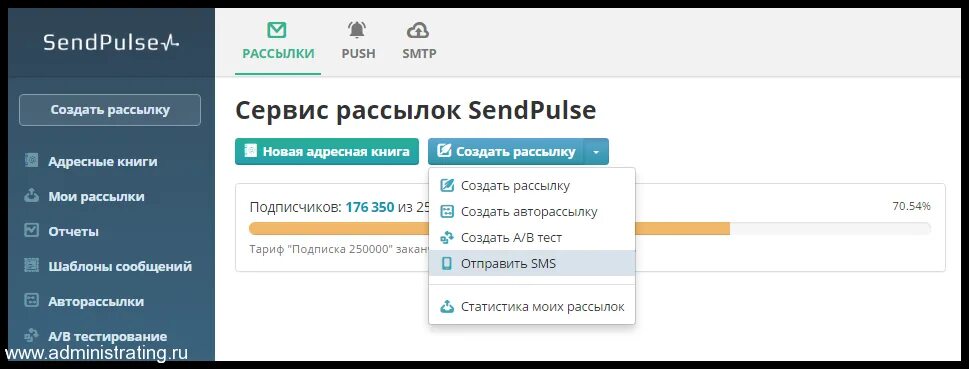Click the Авторассылки sidebar icon
969x369 pixels.
(x=31, y=301)
